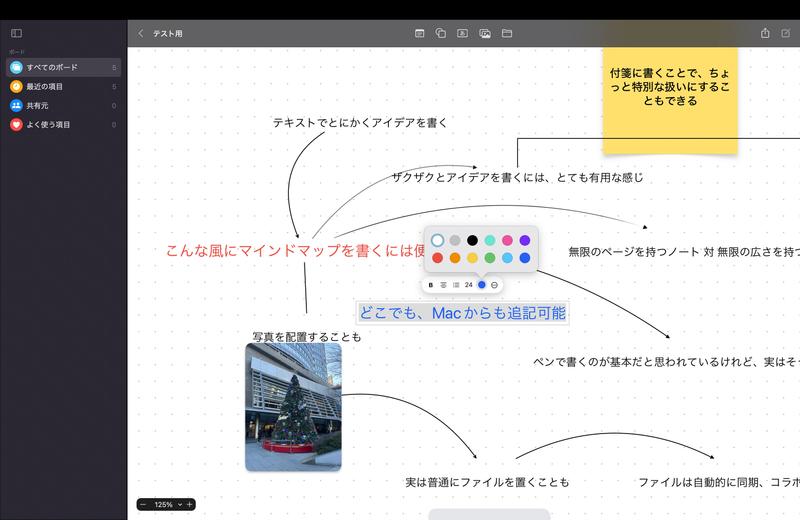Open the photo/media insert tool
The image size is (800, 520).
click(484, 33)
